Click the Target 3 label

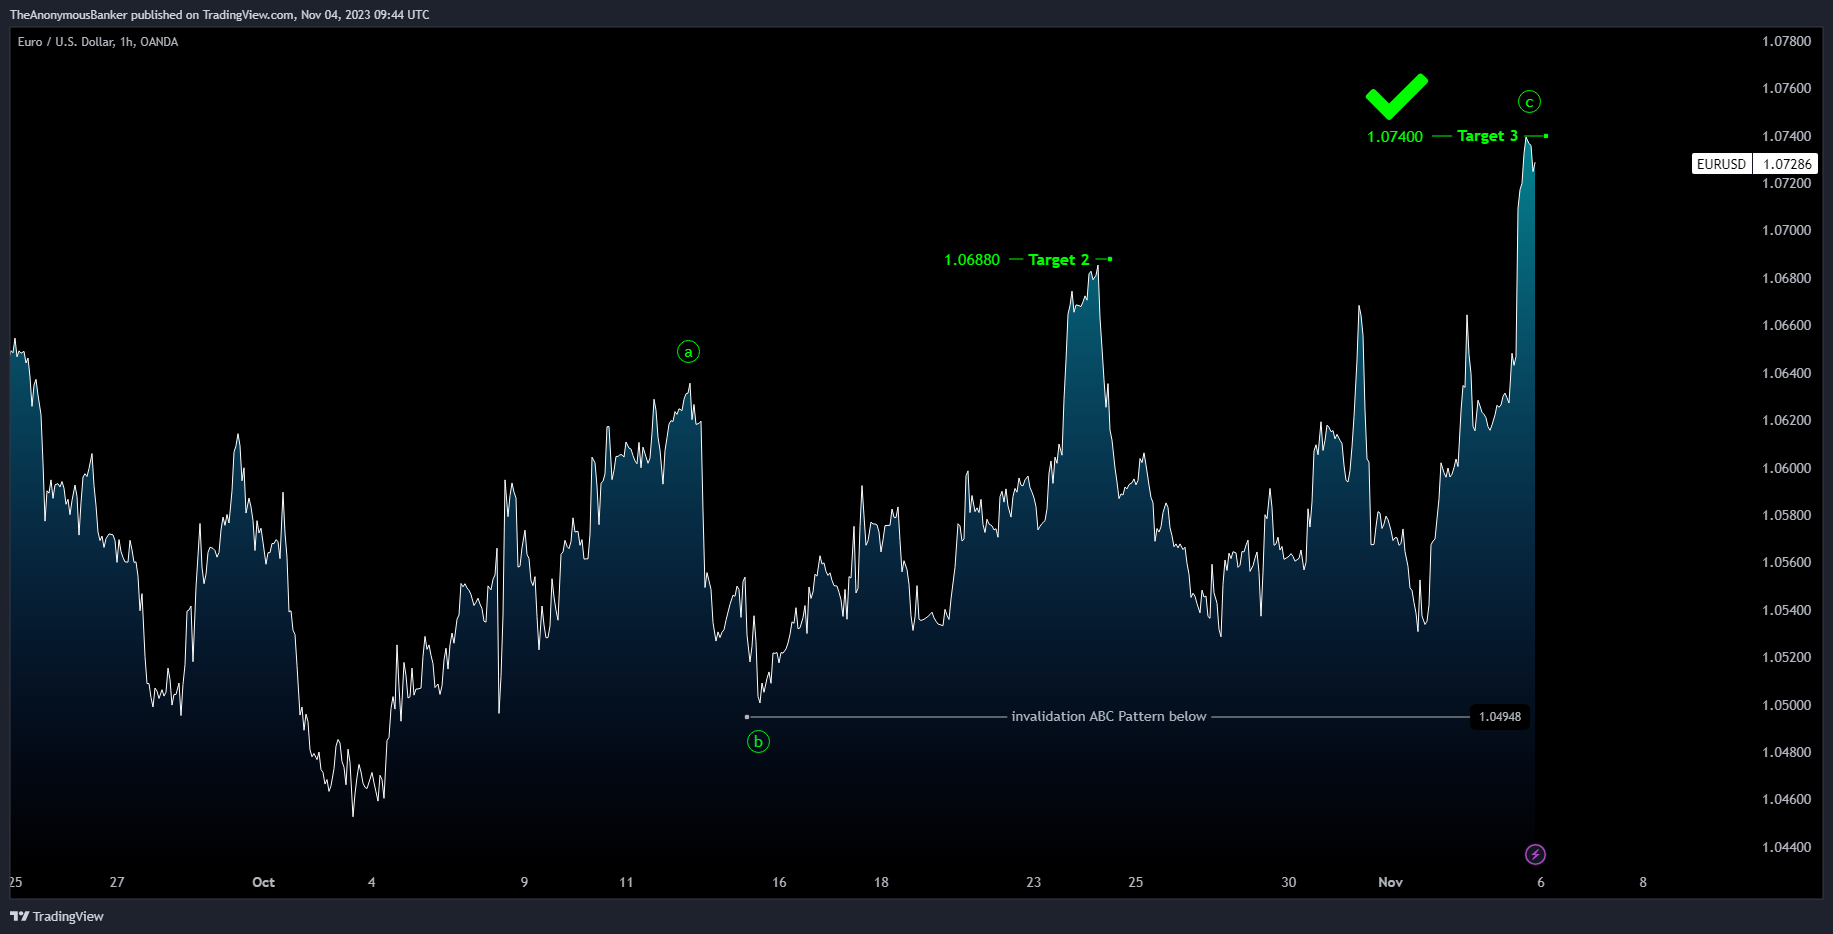(1487, 136)
